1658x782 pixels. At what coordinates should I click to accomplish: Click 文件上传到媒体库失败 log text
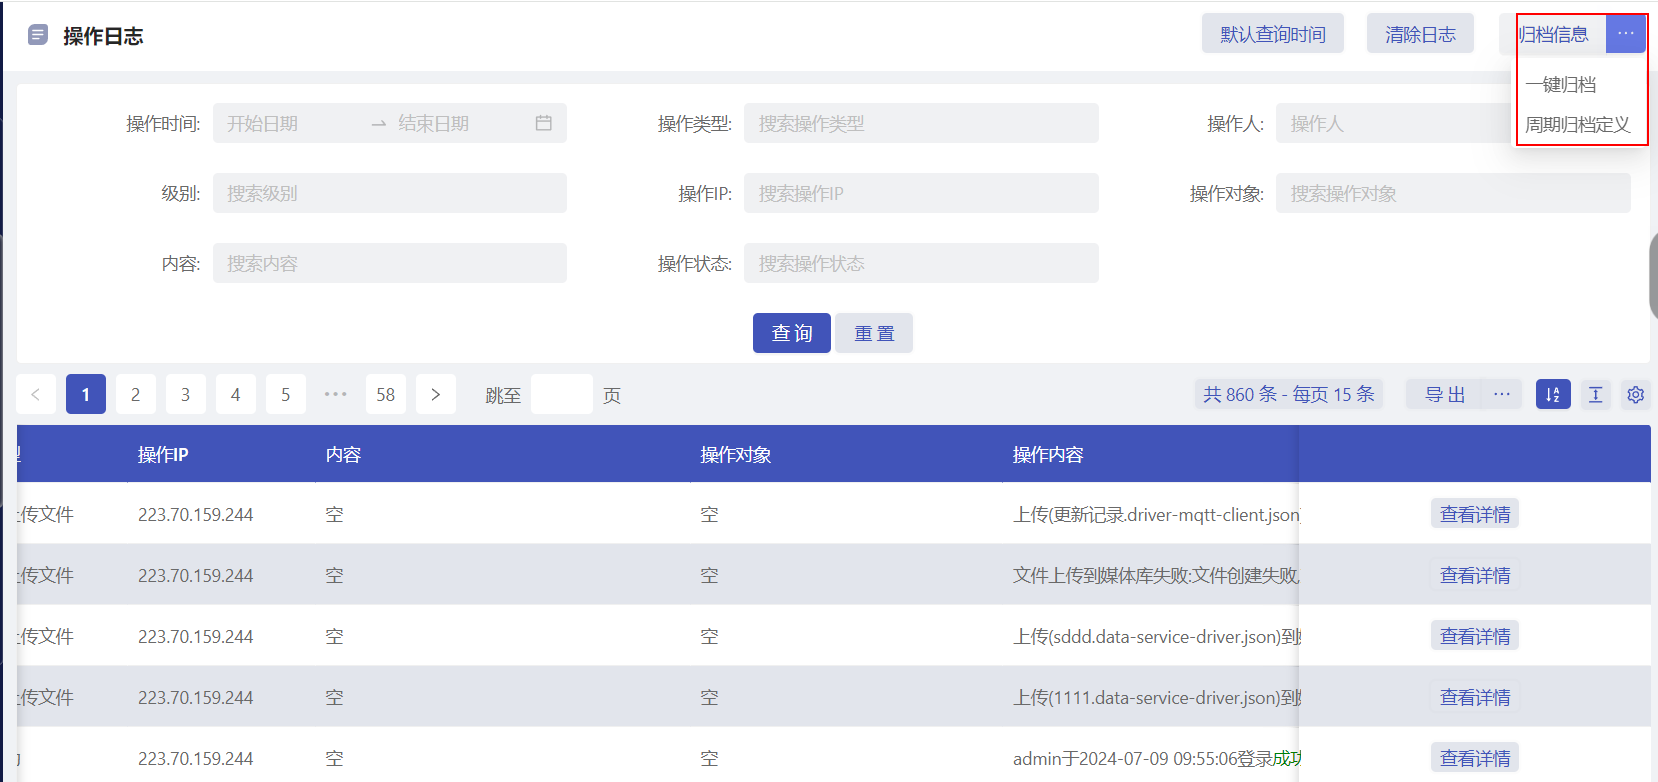[1157, 575]
